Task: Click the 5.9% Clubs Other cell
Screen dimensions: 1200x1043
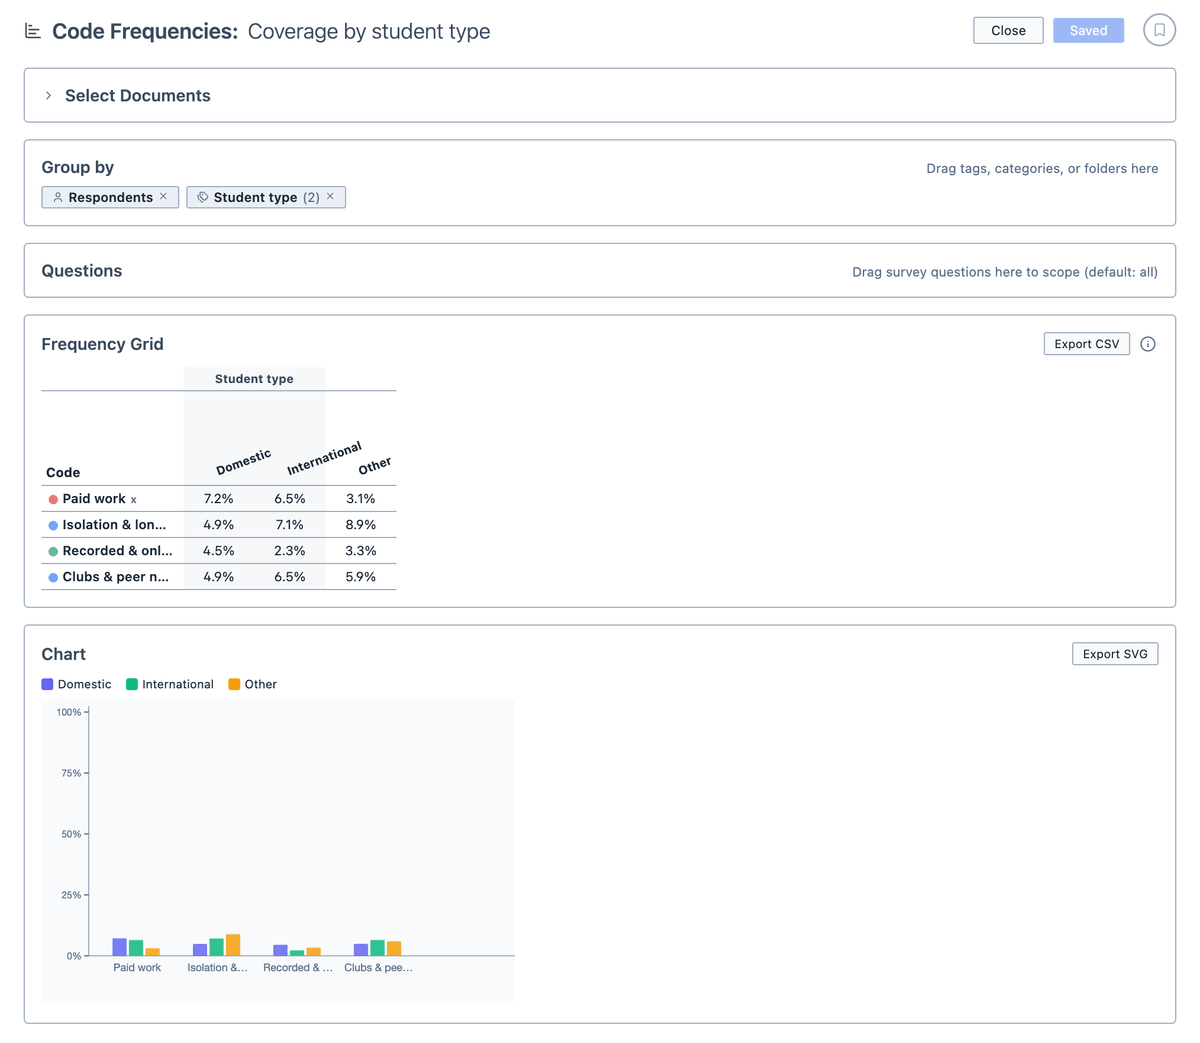Action: tap(361, 577)
